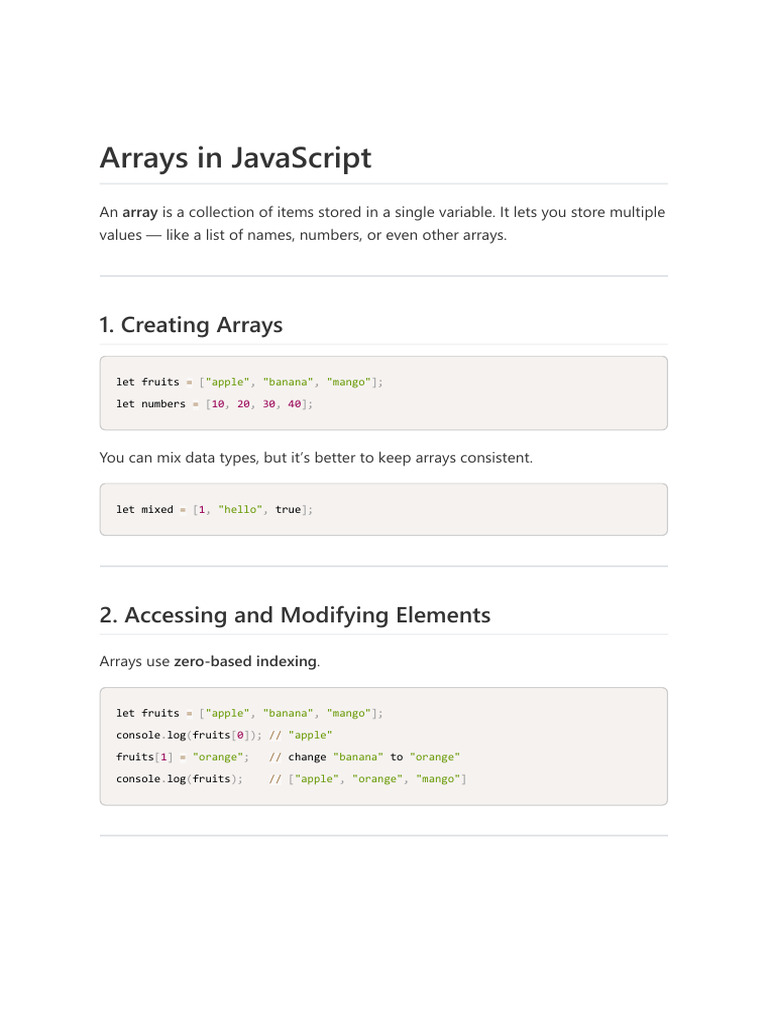Click the string "mango" in the first code block
This screenshot has width=768, height=1024.
349,382
